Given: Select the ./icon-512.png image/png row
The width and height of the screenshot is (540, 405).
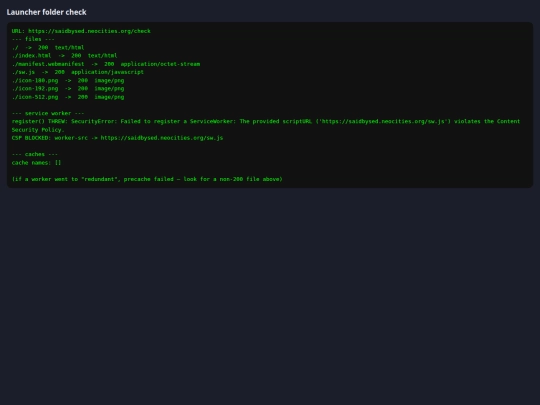Looking at the screenshot, I should click(x=68, y=97).
